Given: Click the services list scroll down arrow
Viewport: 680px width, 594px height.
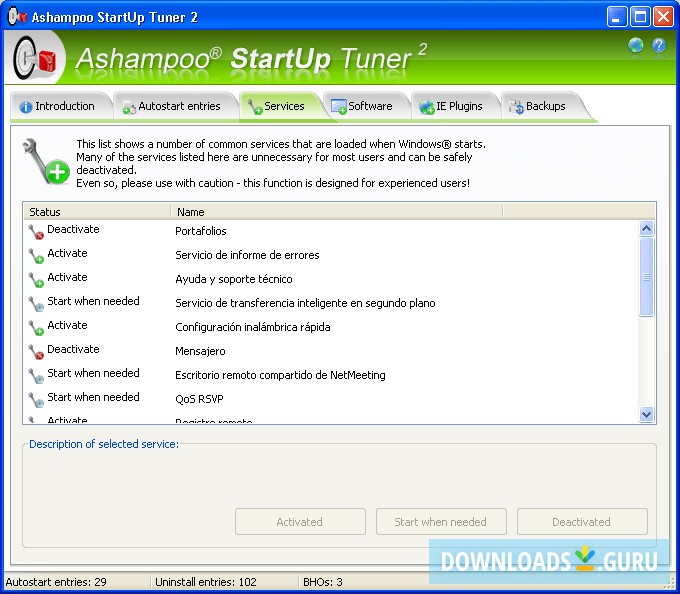Looking at the screenshot, I should [646, 414].
